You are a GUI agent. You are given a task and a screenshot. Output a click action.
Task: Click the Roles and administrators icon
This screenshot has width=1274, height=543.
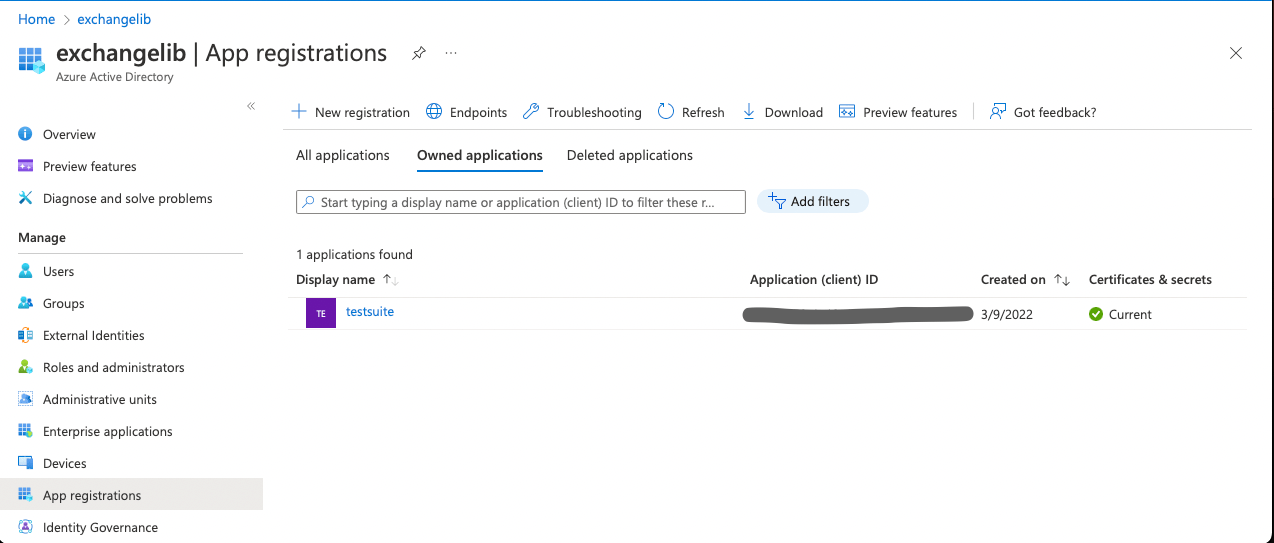coord(25,367)
